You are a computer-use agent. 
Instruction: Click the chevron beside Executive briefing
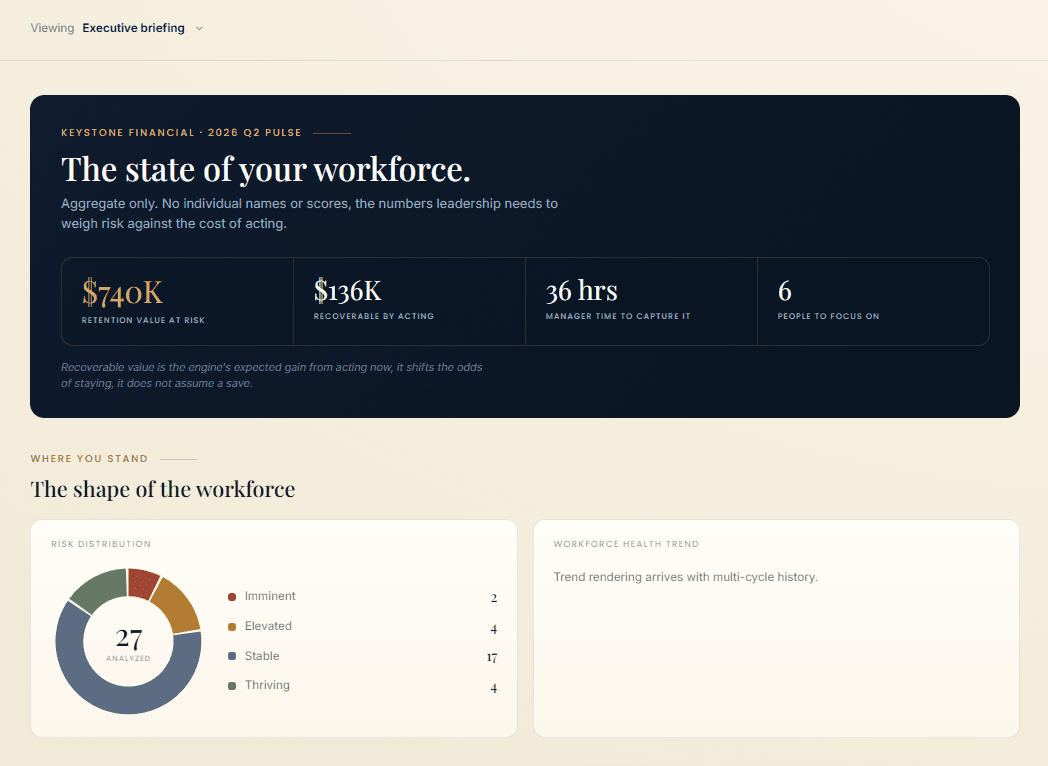tap(199, 29)
